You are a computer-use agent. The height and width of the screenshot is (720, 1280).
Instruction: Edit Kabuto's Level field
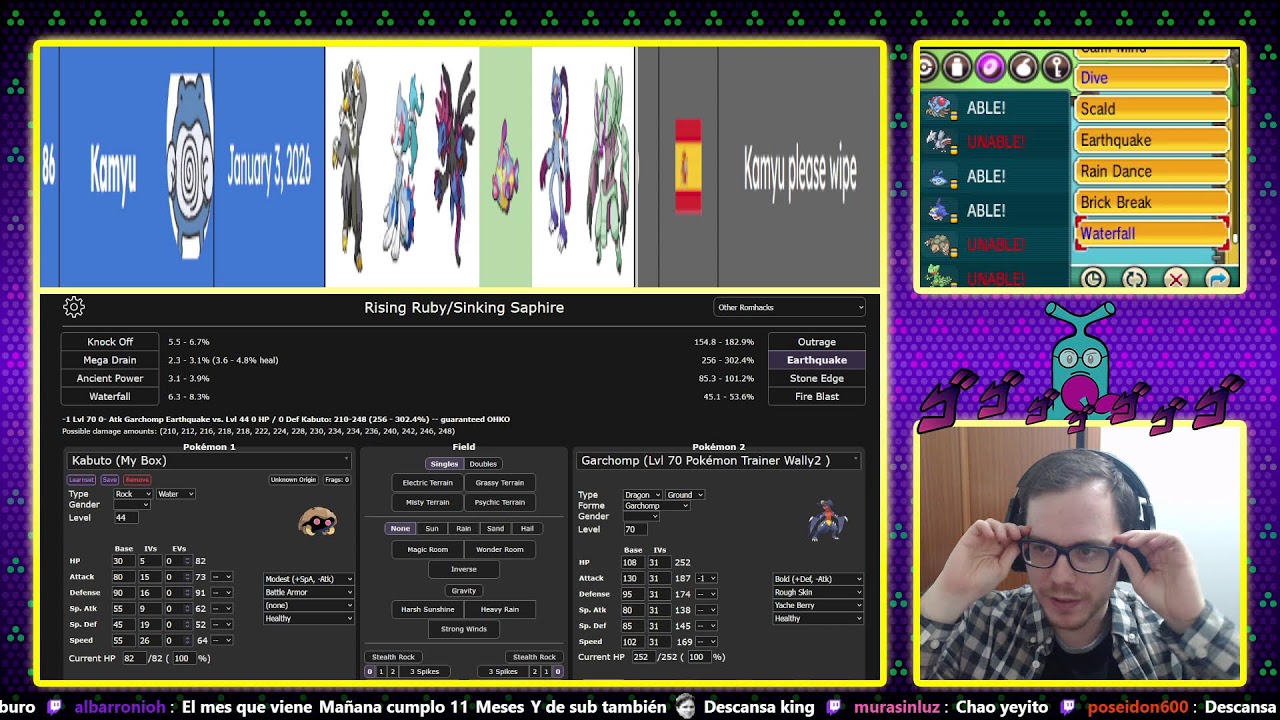(126, 518)
